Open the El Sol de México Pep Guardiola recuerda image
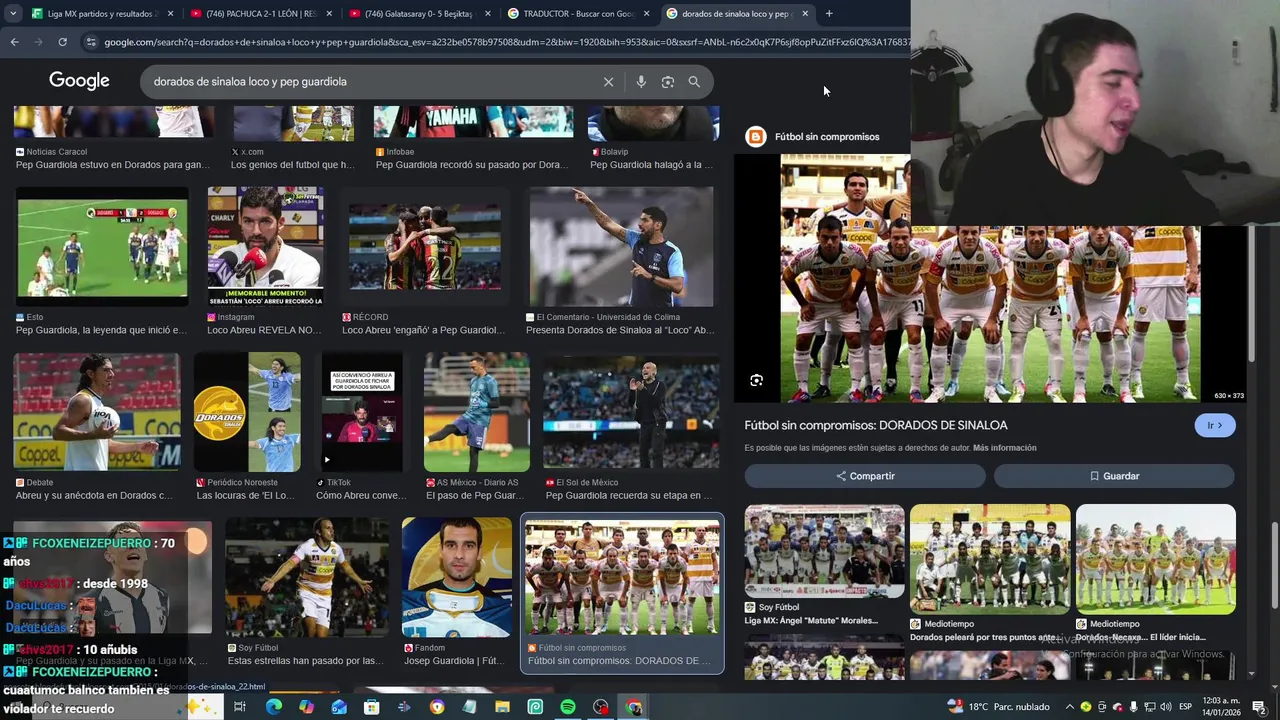This screenshot has height=720, width=1280. pyautogui.click(x=631, y=412)
